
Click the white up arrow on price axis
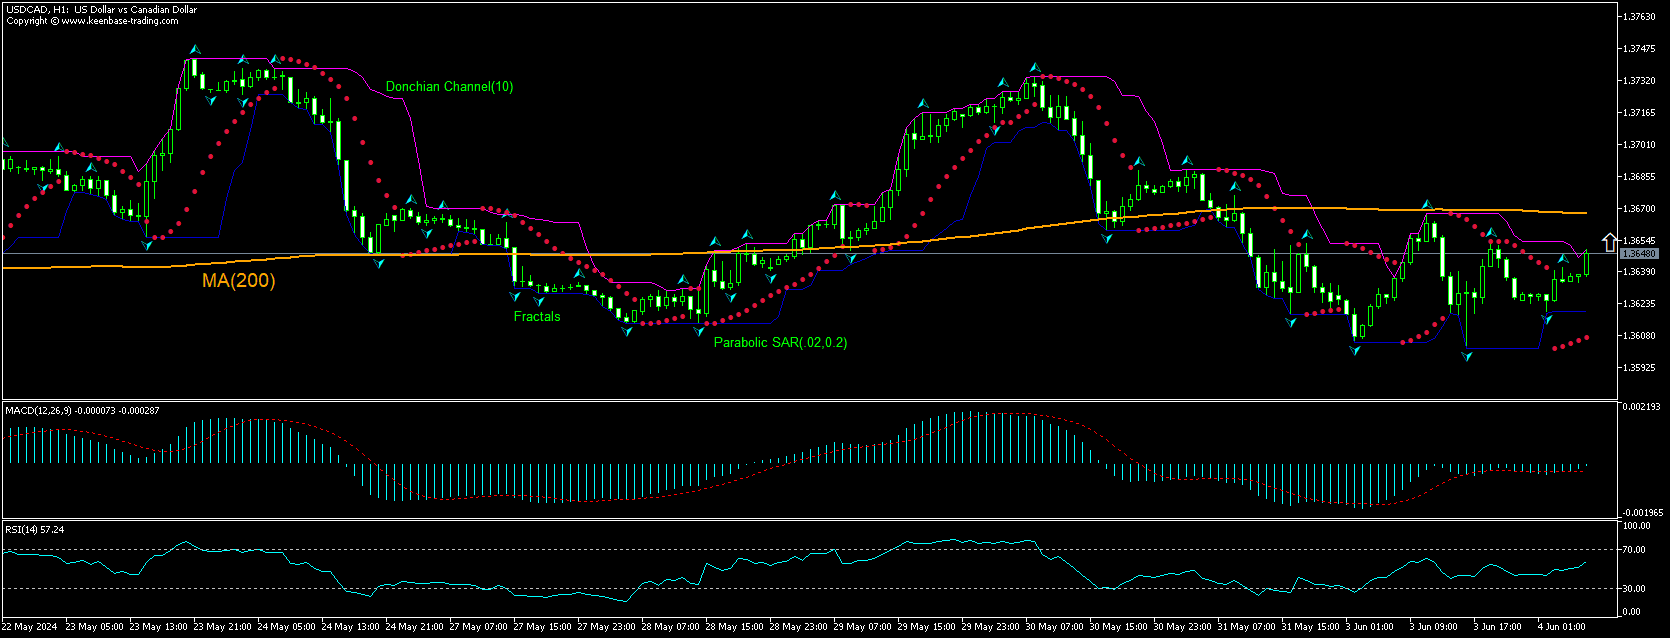click(x=1609, y=242)
